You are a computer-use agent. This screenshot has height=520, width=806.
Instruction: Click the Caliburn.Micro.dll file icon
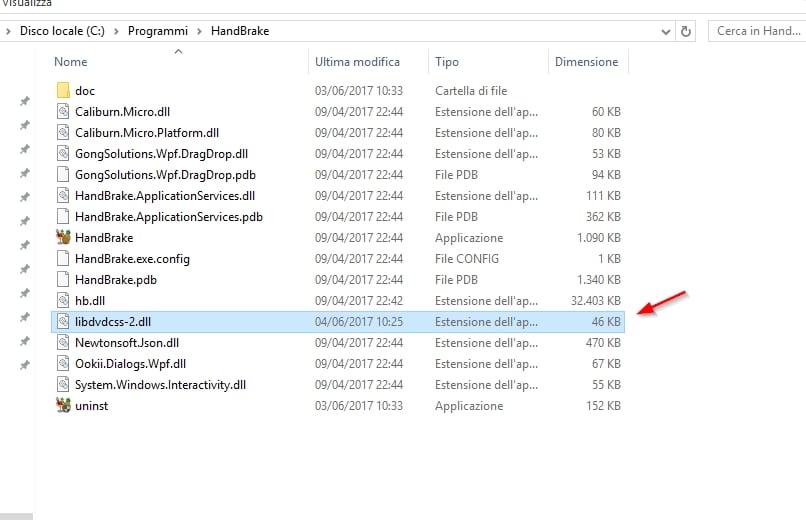tap(63, 112)
